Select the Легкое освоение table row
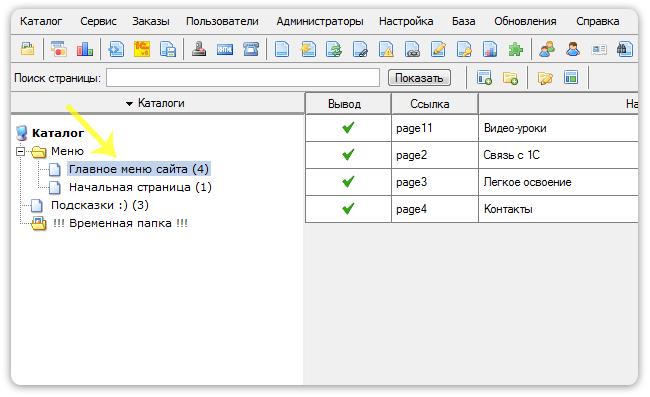 point(472,182)
